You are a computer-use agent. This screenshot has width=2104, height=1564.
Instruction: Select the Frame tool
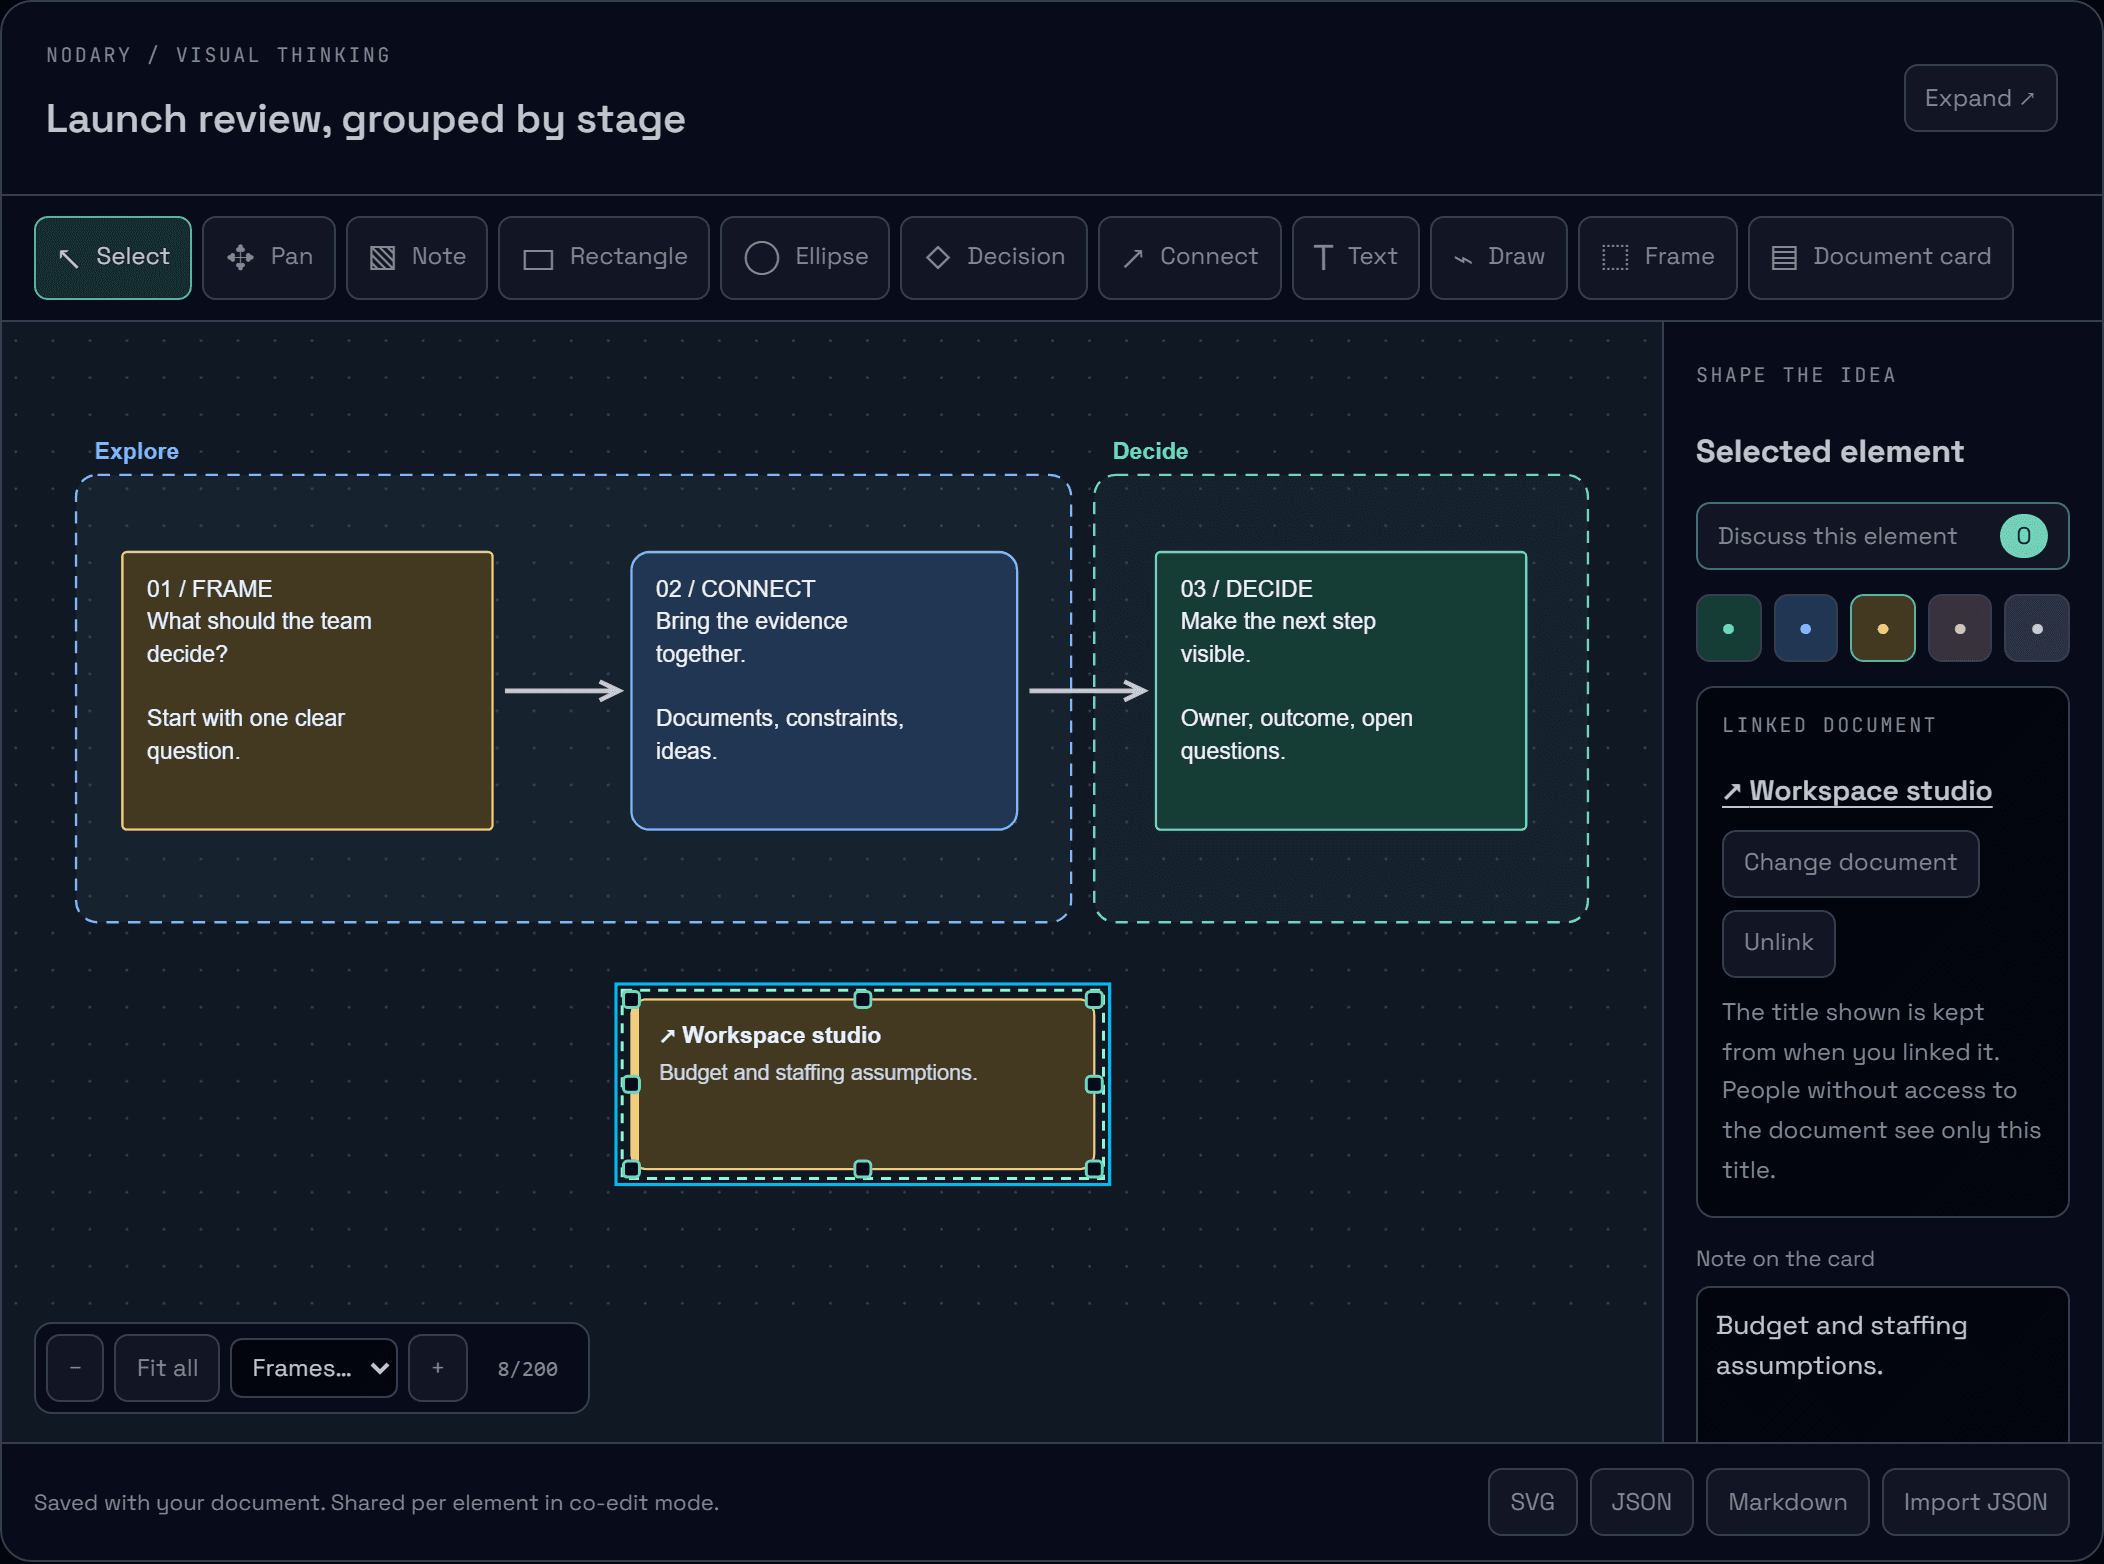pyautogui.click(x=1658, y=258)
